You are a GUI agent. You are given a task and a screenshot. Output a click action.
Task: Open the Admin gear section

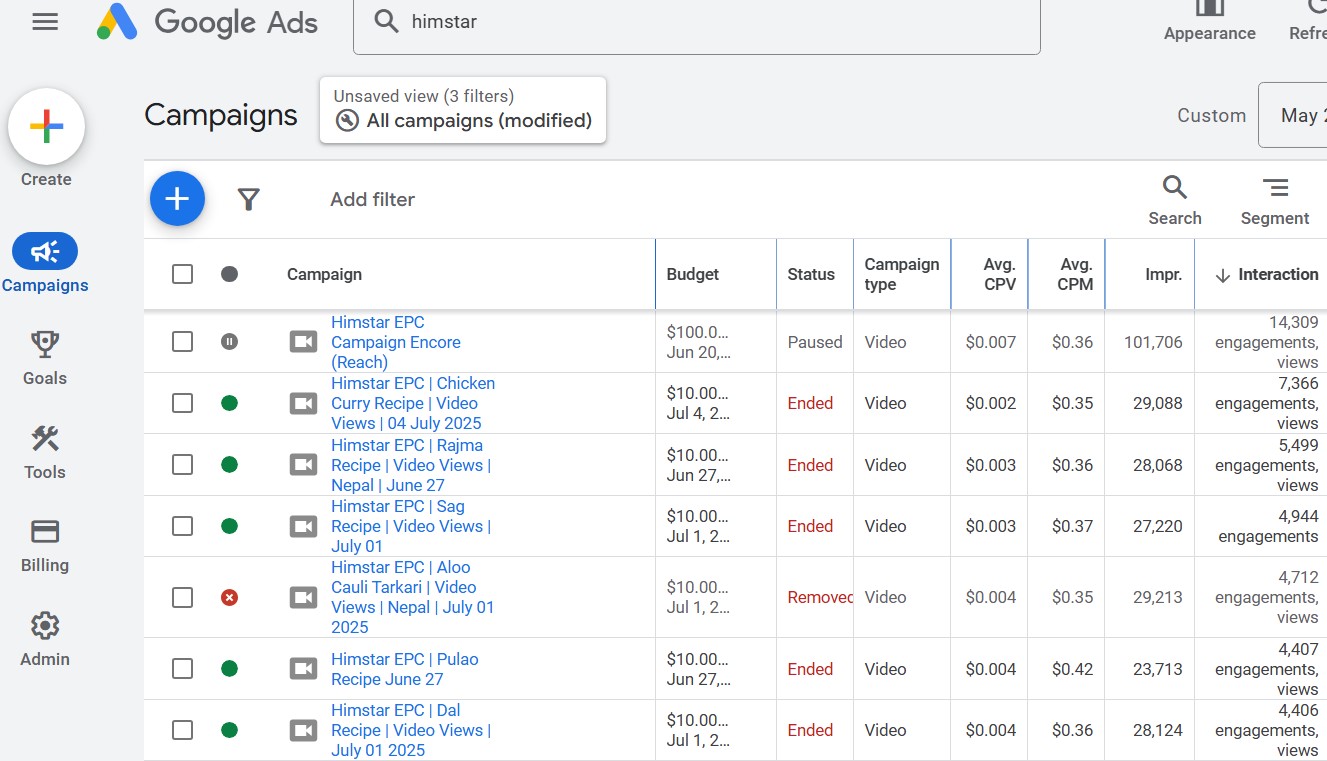45,639
